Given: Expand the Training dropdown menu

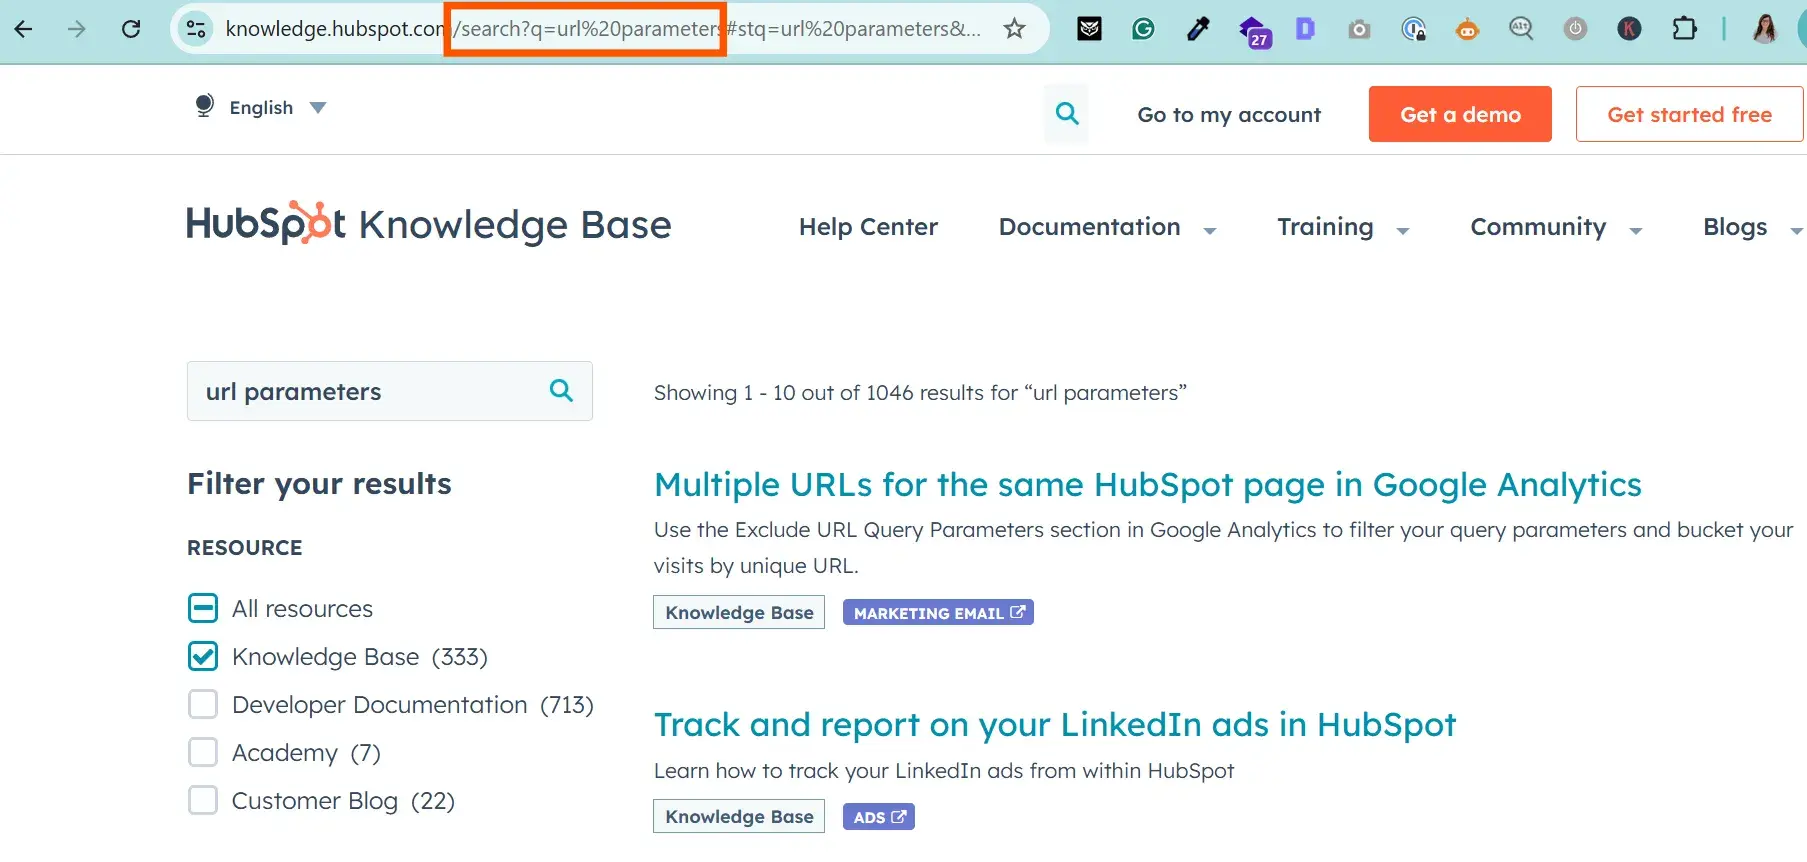Looking at the screenshot, I should pyautogui.click(x=1342, y=228).
